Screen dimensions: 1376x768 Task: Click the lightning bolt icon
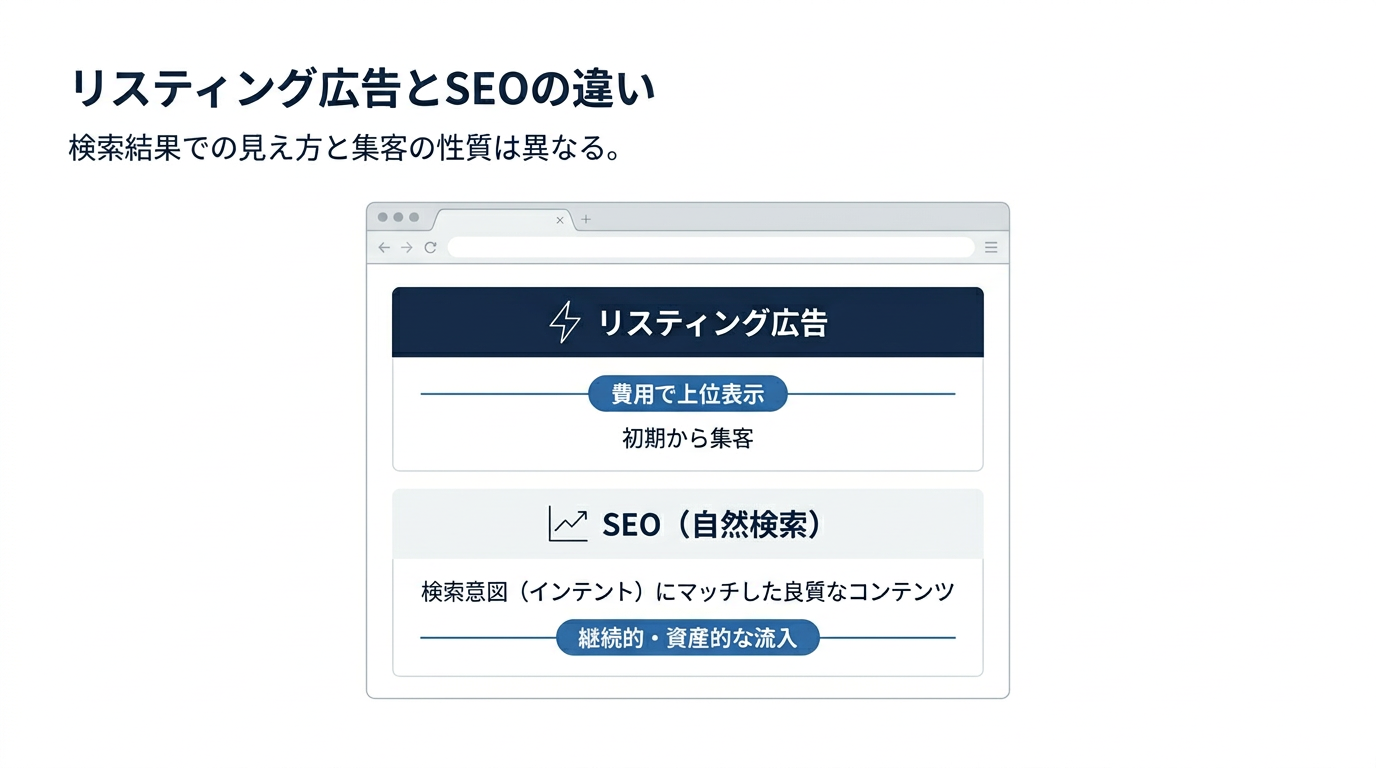pos(565,323)
